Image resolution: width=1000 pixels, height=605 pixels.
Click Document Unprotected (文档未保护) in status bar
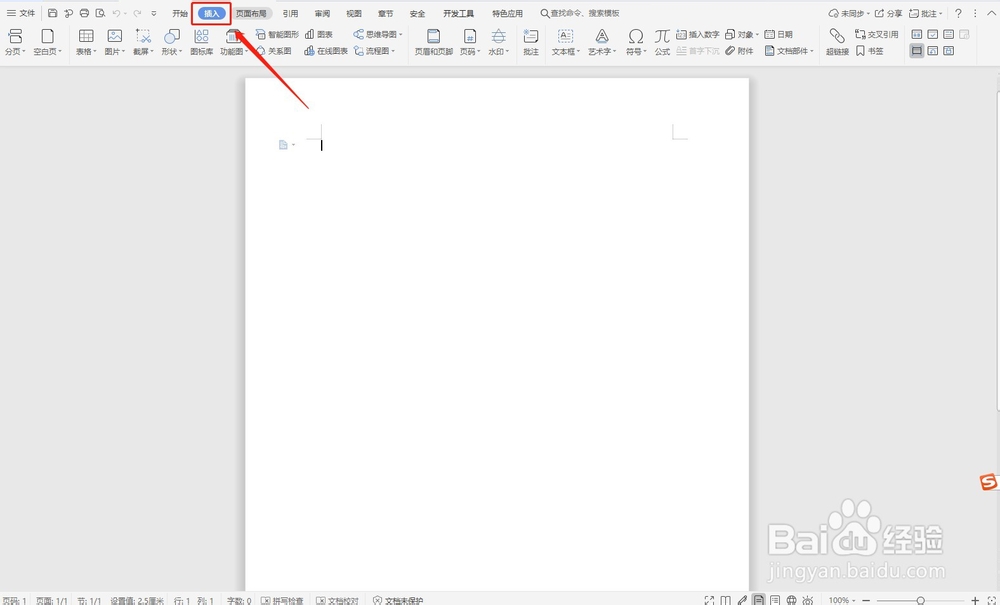click(x=398, y=601)
